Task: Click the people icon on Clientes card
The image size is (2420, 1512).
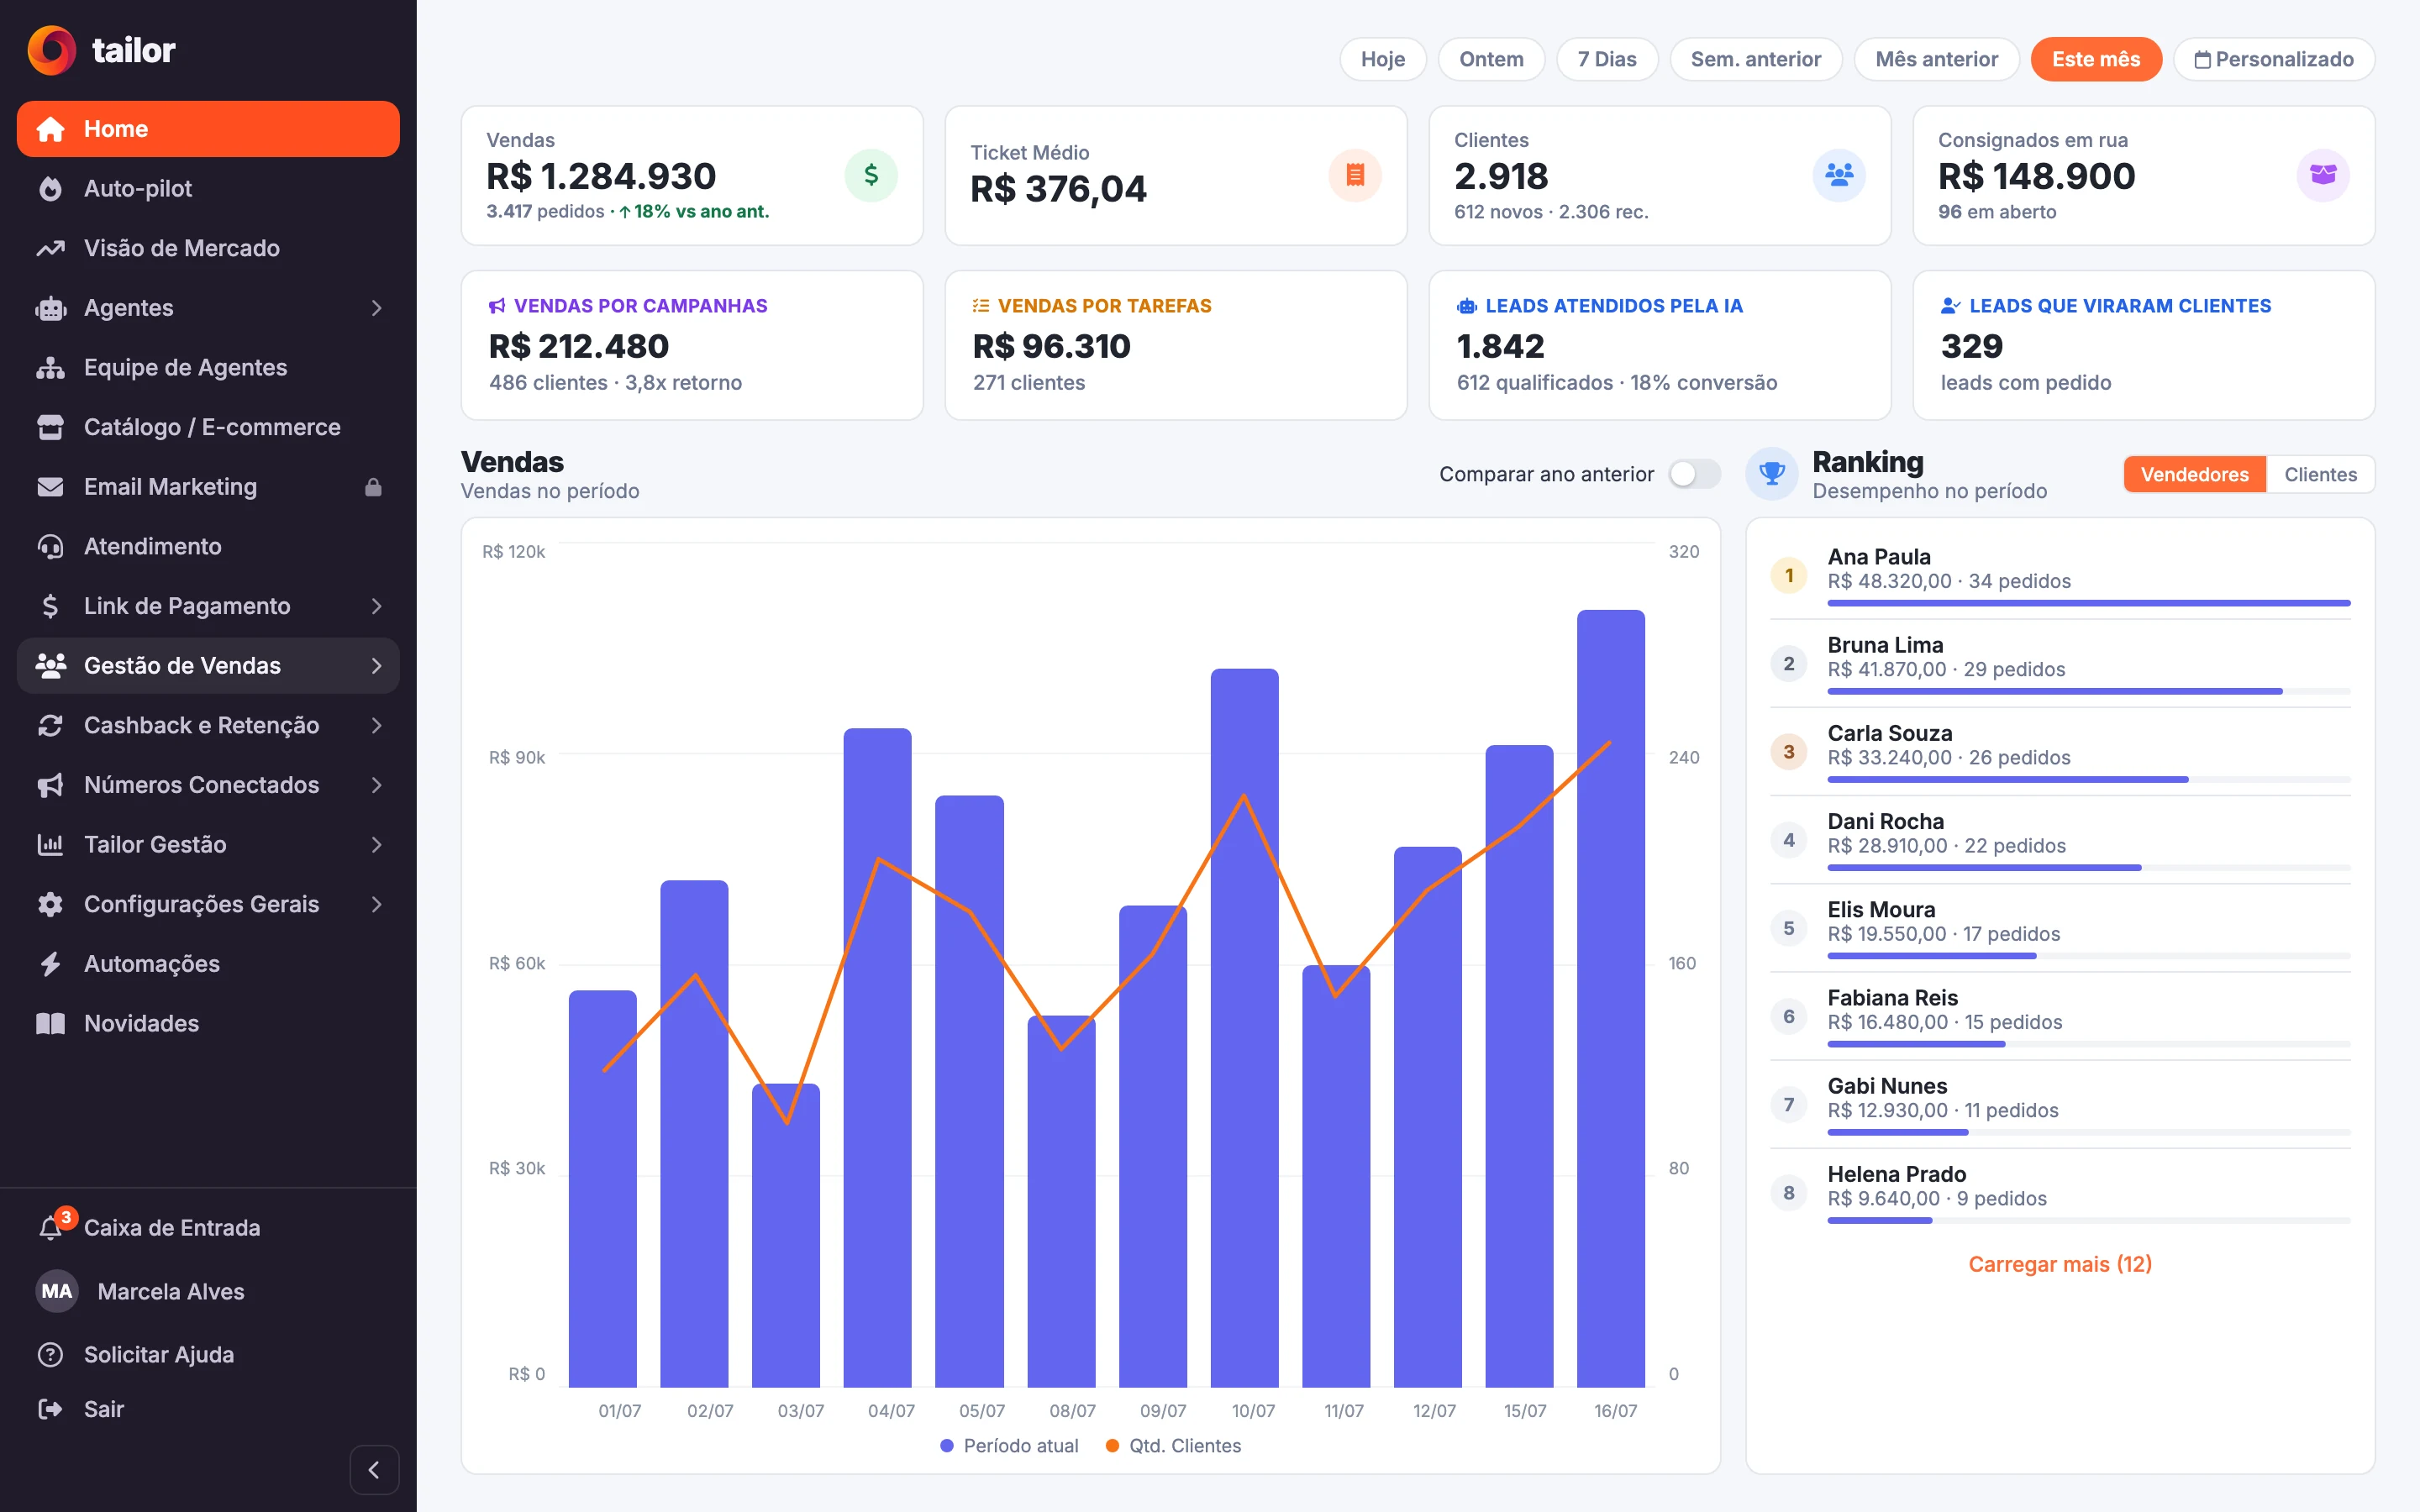Action: 1839,175
